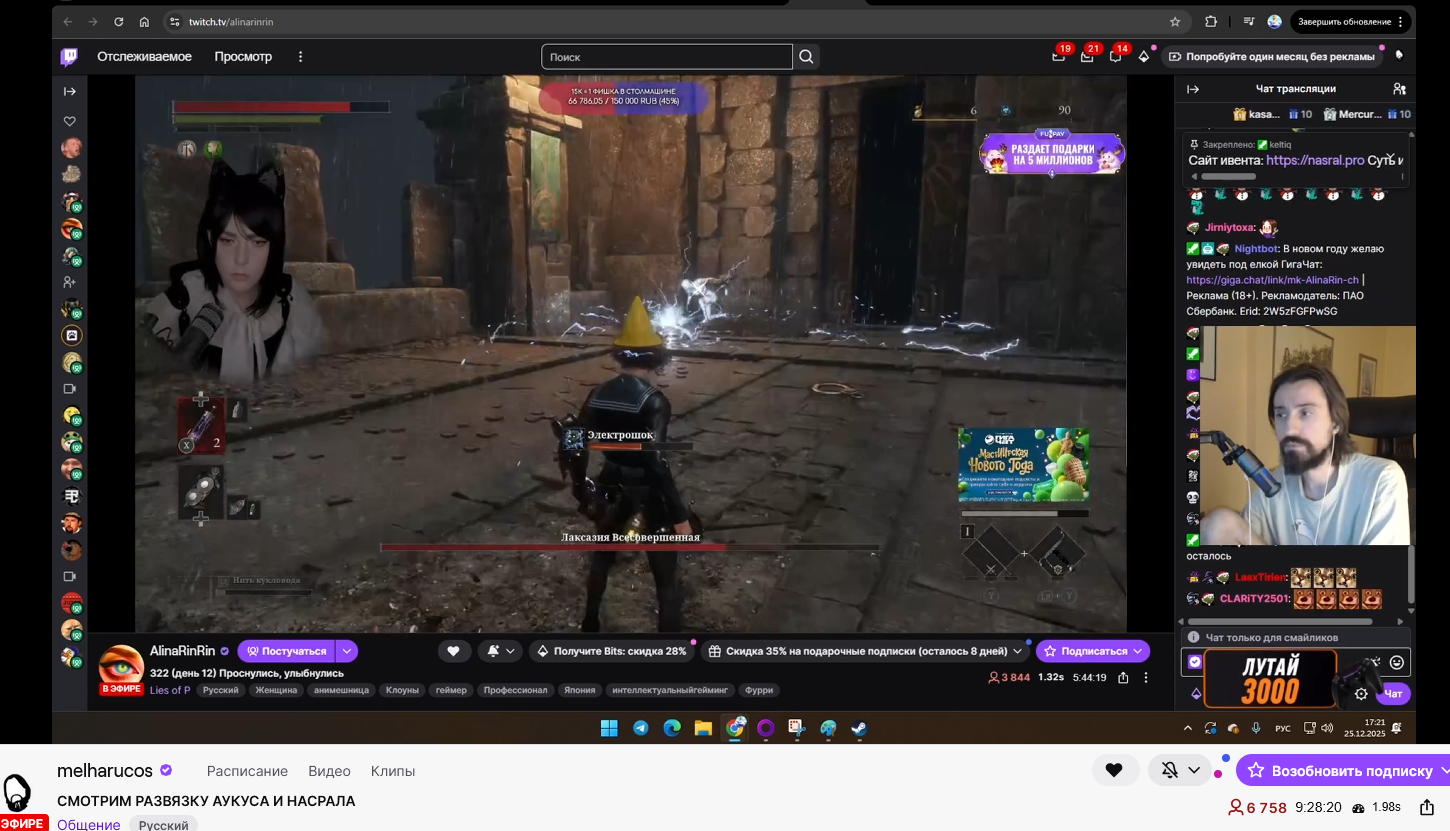Click the browser address bar URL

tap(231, 22)
